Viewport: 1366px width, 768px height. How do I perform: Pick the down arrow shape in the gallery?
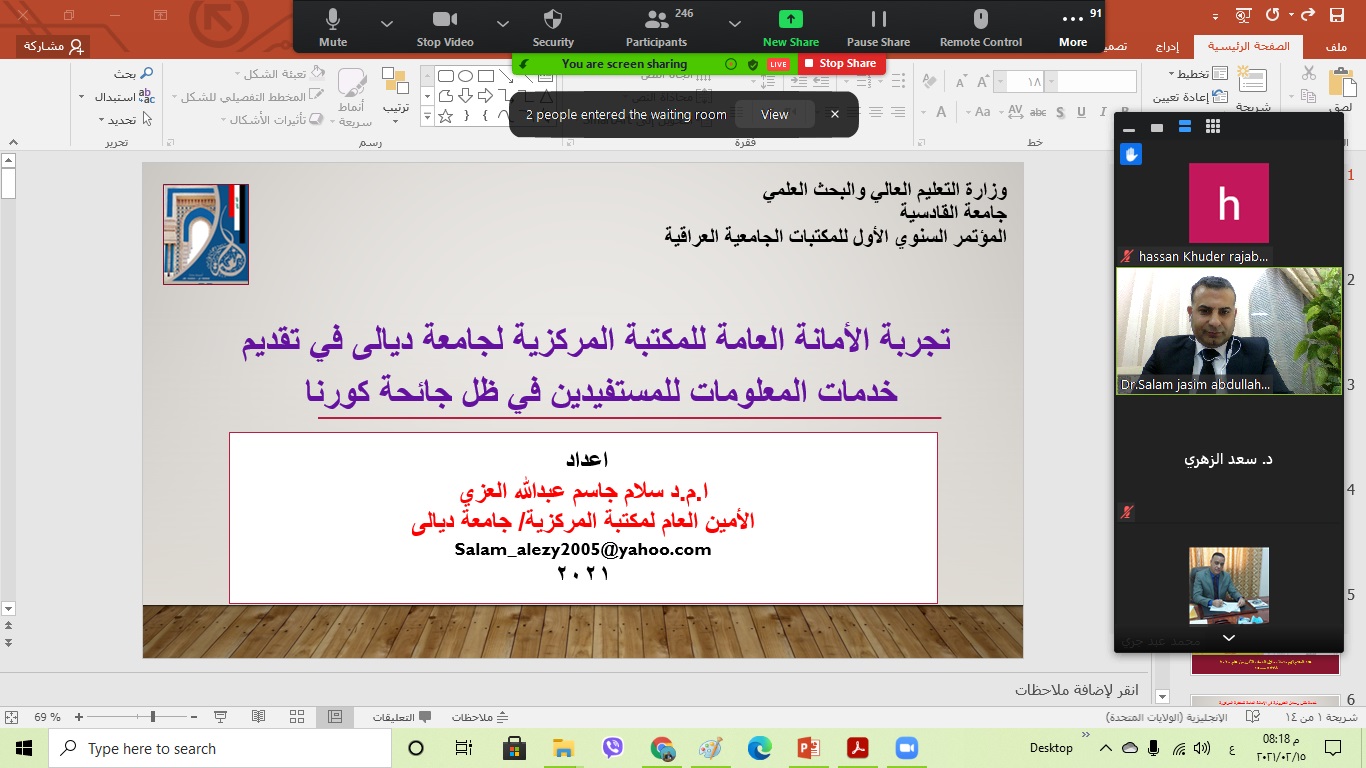pos(466,96)
